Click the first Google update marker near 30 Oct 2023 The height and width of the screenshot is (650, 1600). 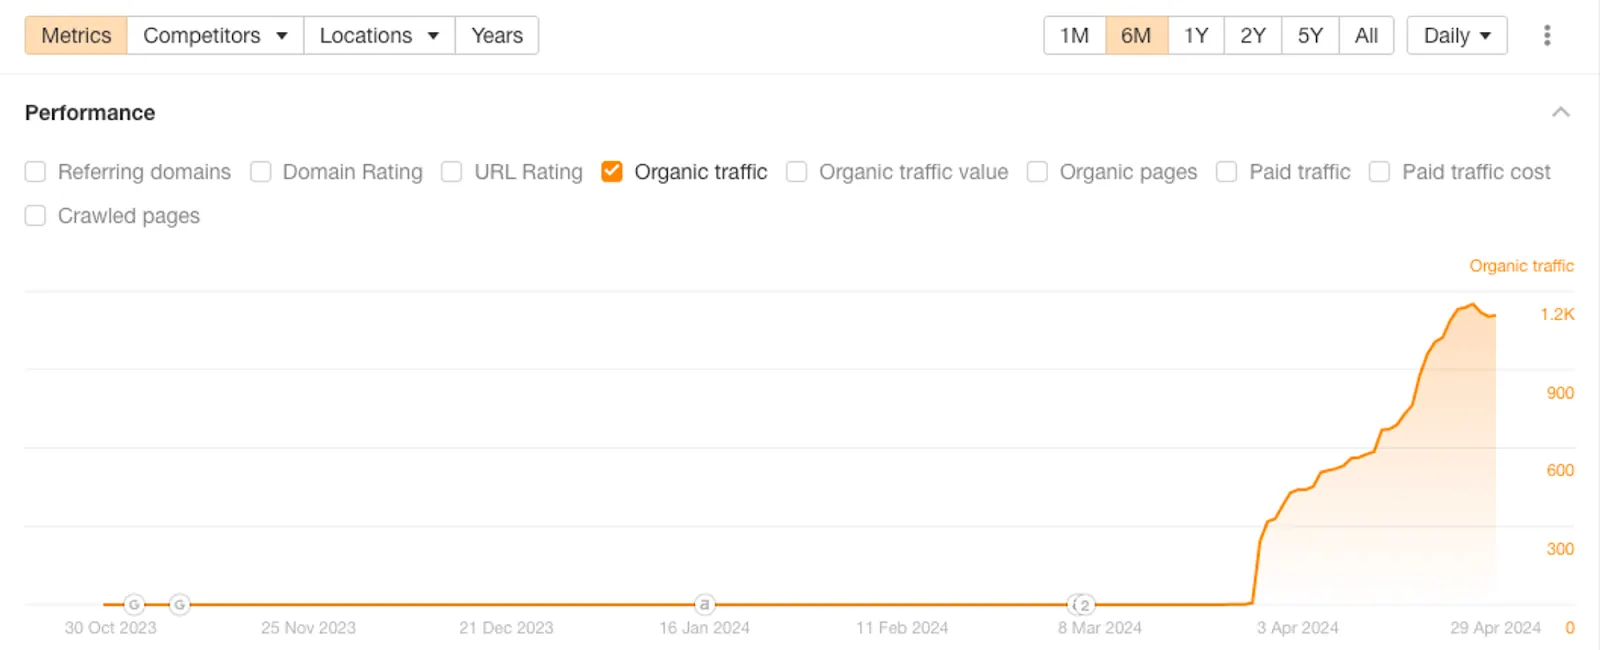coord(134,604)
